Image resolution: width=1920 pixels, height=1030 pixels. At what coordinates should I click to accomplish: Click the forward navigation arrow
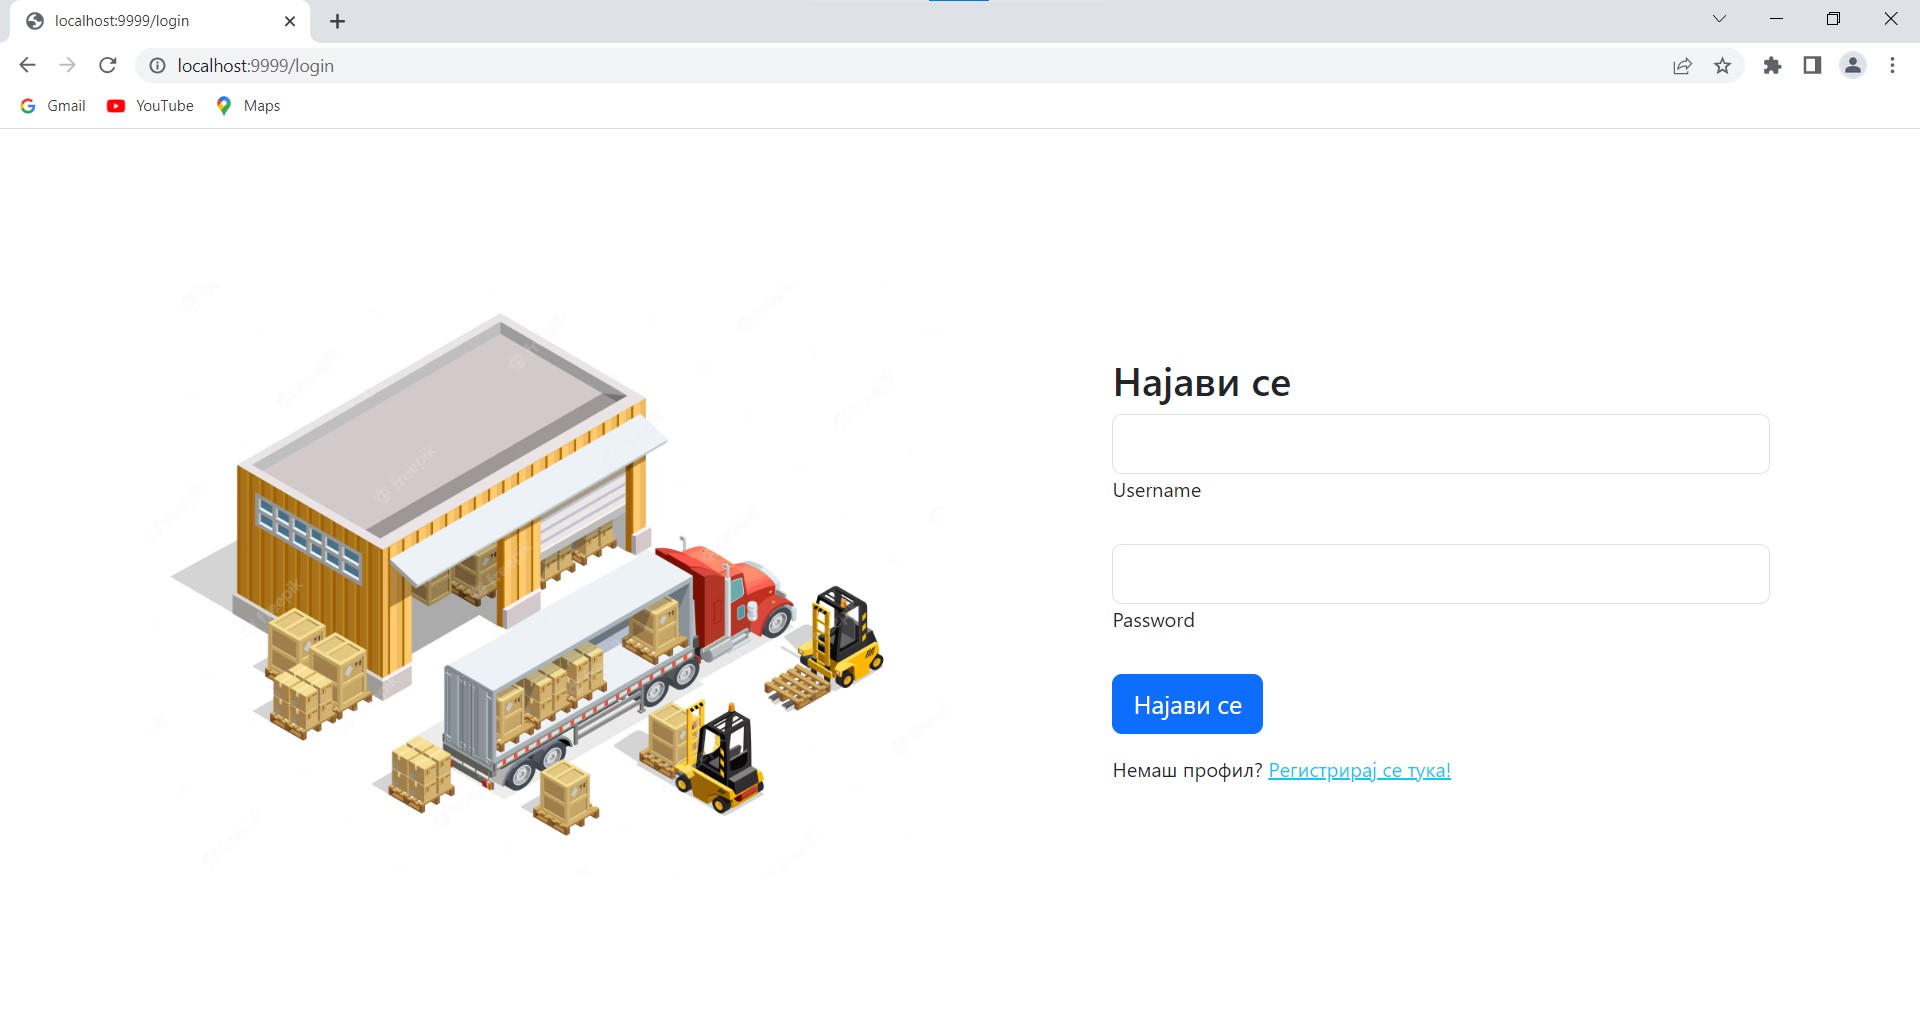coord(67,66)
